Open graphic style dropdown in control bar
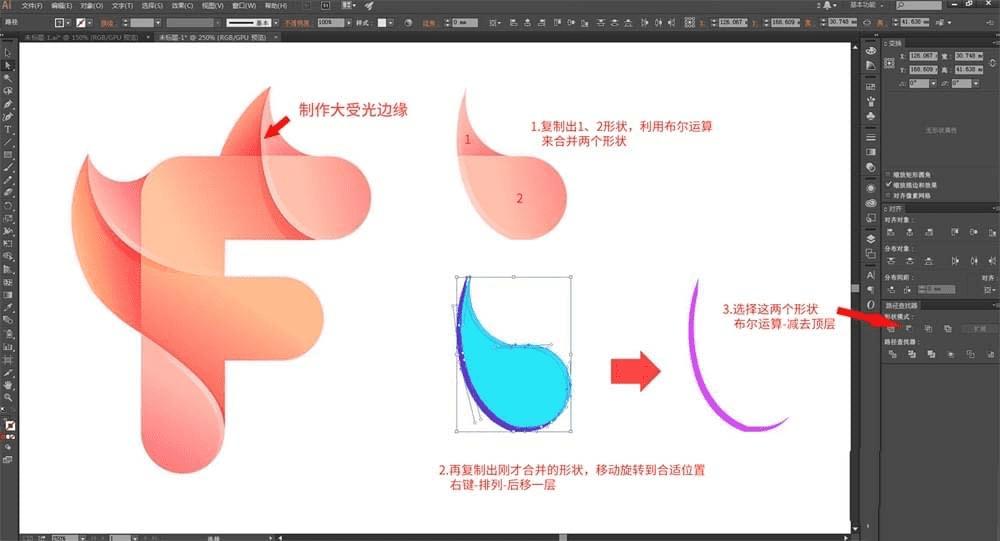Screen dimensions: 1000x541 (x=391, y=22)
